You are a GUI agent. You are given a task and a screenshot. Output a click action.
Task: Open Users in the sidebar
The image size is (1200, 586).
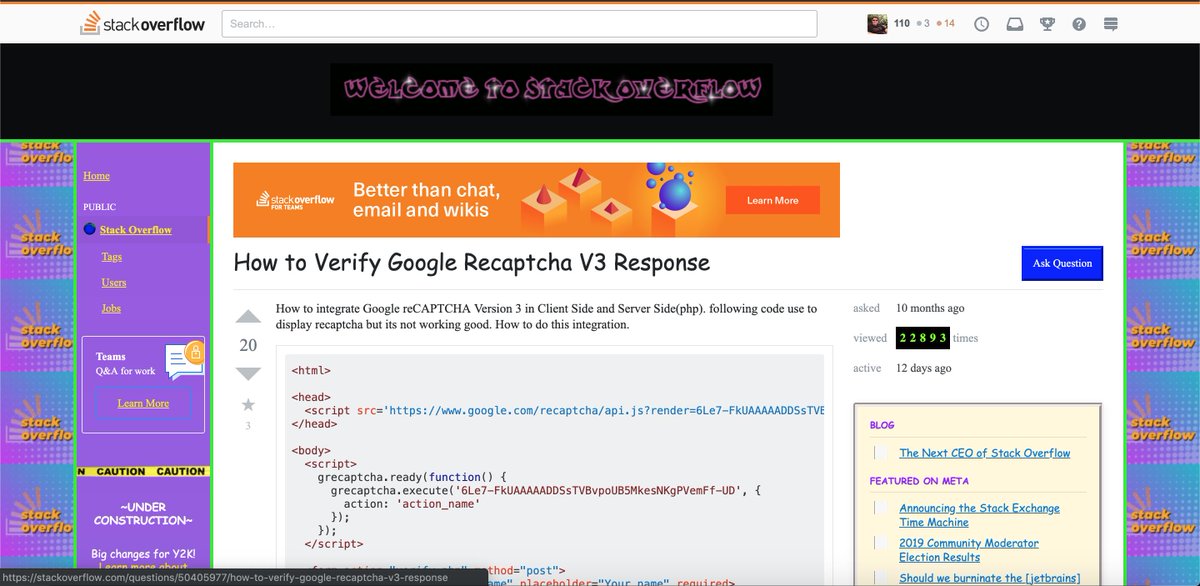(x=114, y=283)
